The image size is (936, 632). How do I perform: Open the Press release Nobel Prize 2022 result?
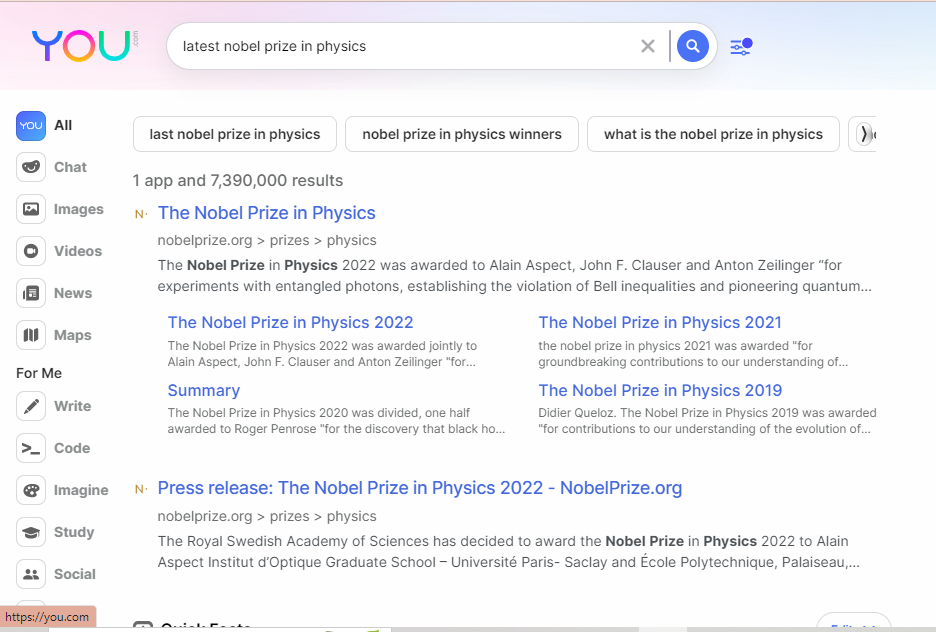(420, 488)
